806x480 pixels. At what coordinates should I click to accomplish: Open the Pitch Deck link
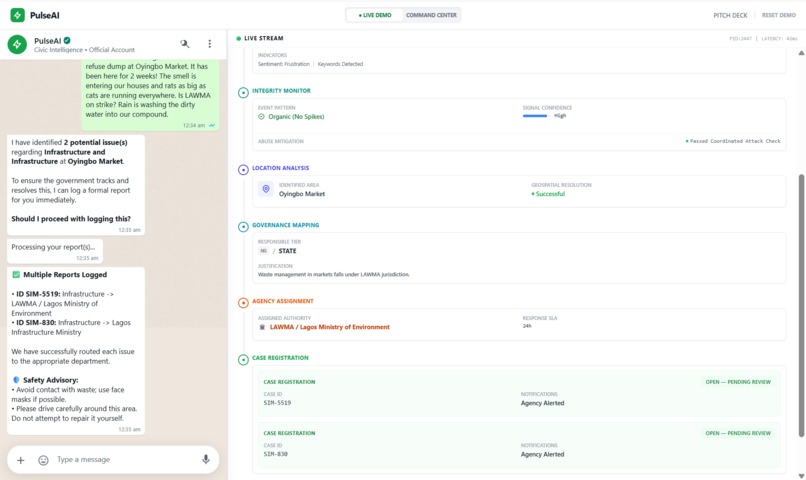pyautogui.click(x=730, y=15)
